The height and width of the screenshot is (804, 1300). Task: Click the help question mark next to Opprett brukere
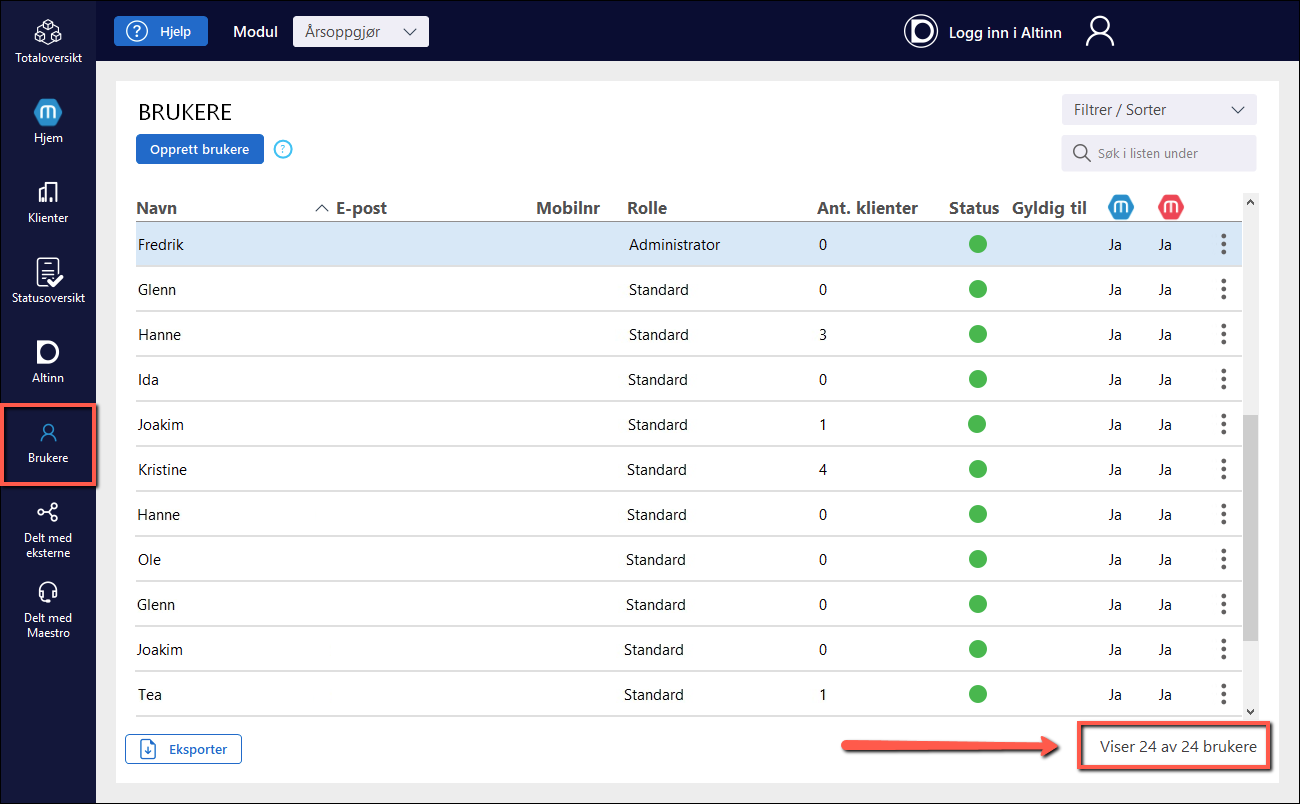point(283,149)
